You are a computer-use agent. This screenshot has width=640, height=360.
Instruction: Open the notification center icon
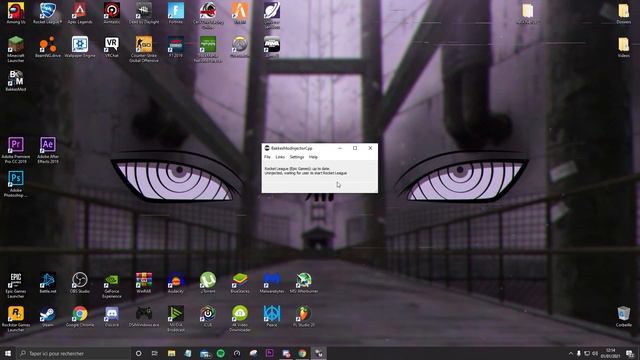(x=631, y=353)
